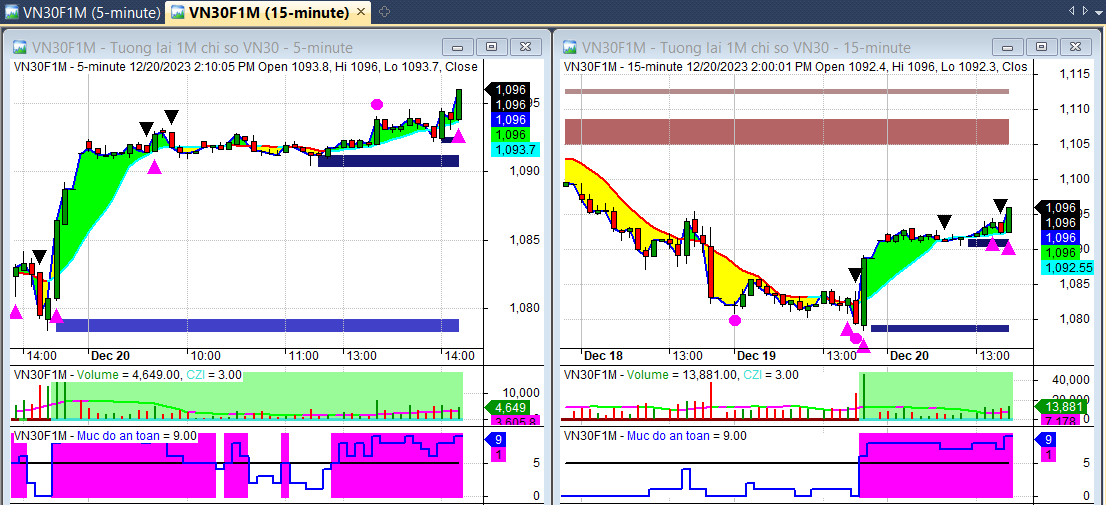Close the 5-minute chart window
The width and height of the screenshot is (1106, 505).
point(524,47)
